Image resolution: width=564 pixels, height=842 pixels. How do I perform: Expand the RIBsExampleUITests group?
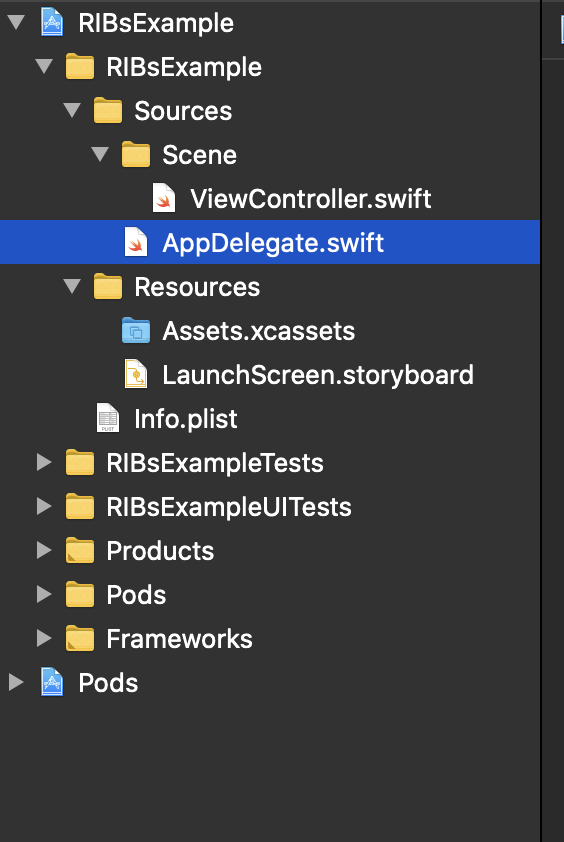[x=44, y=506]
